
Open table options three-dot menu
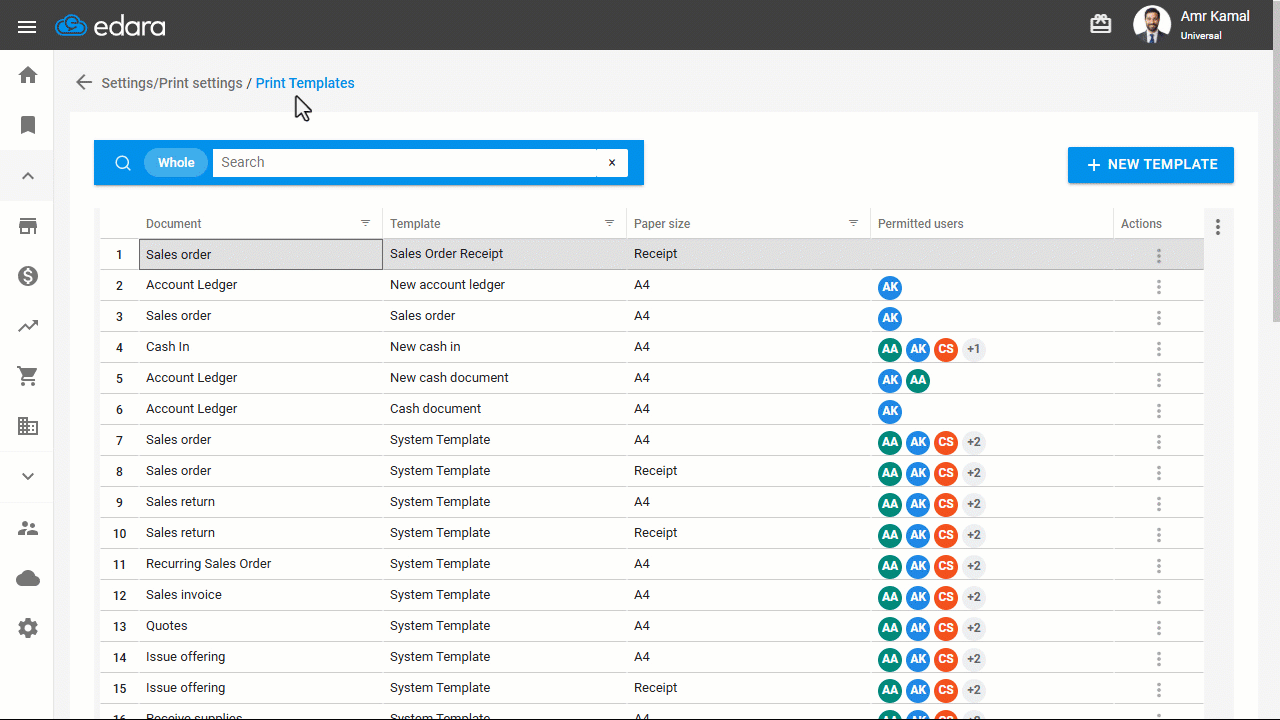pos(1218,227)
